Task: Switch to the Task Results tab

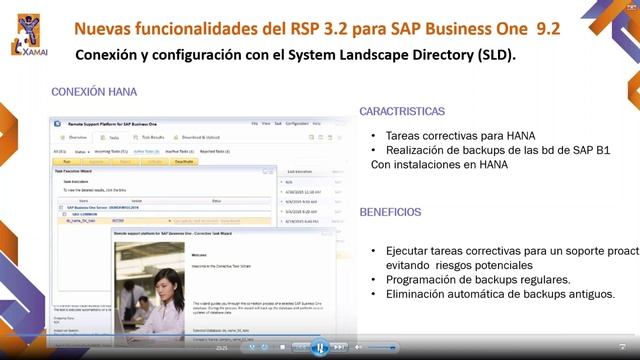Action: pos(149,138)
